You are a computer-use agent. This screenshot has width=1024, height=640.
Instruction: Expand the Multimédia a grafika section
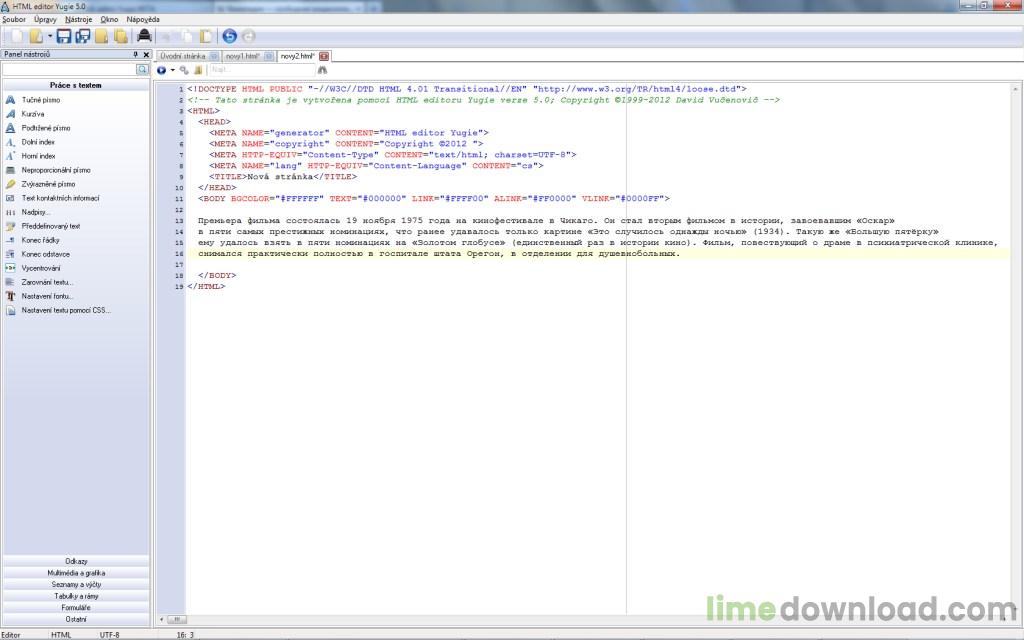click(x=76, y=573)
